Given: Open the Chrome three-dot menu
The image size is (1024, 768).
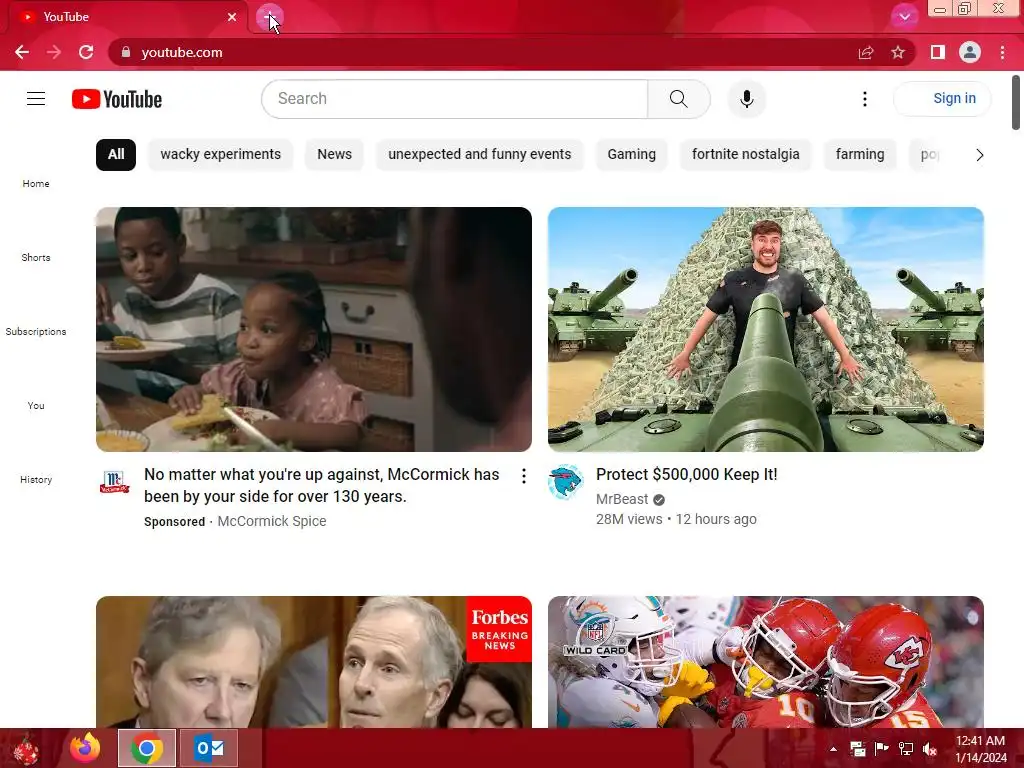Looking at the screenshot, I should click(1002, 52).
